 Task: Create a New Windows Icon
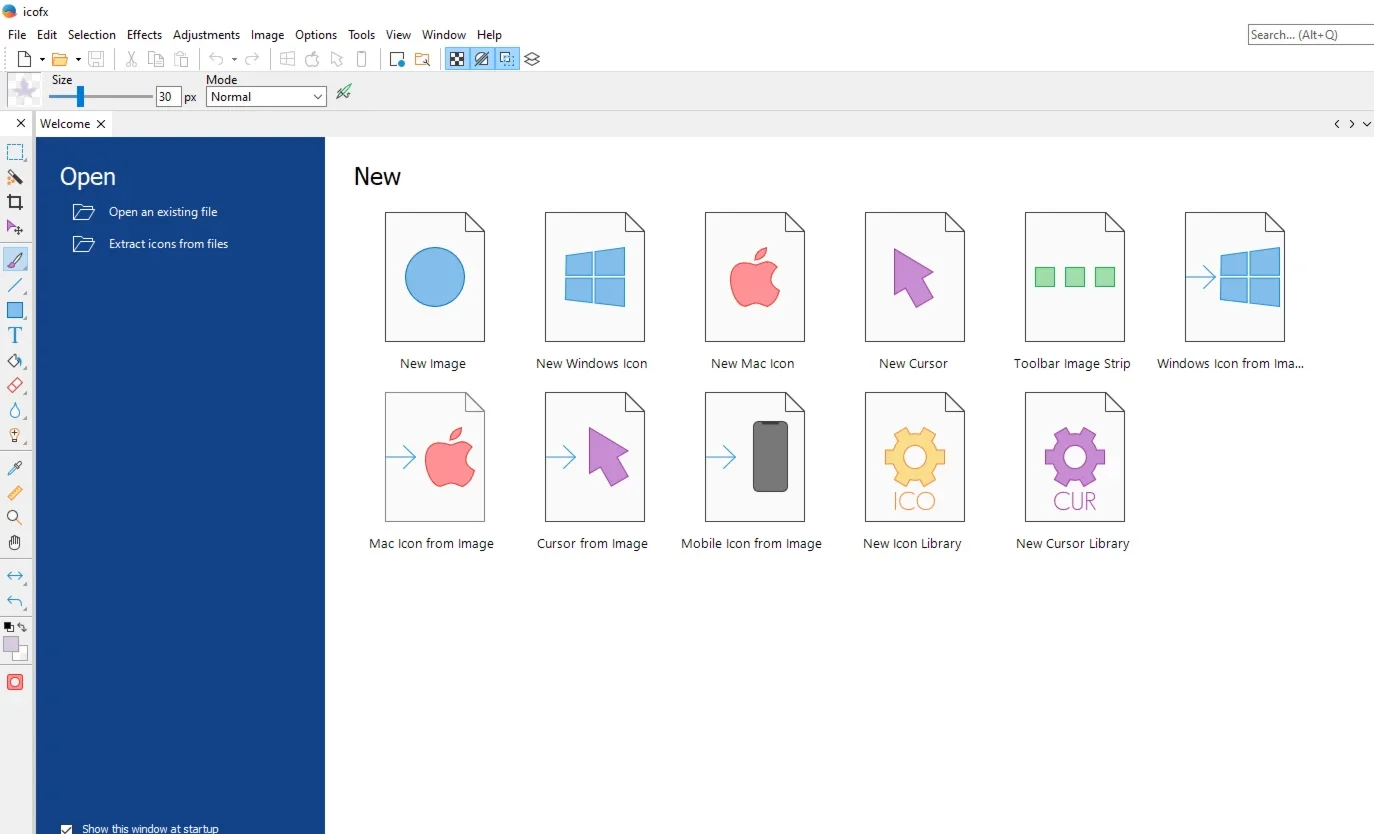(593, 290)
